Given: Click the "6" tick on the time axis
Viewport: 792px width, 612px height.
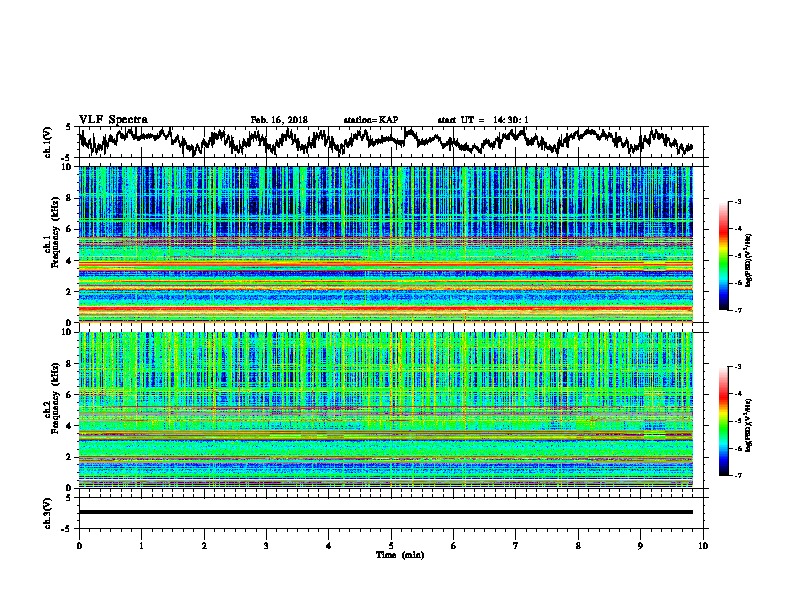Looking at the screenshot, I should [x=453, y=546].
